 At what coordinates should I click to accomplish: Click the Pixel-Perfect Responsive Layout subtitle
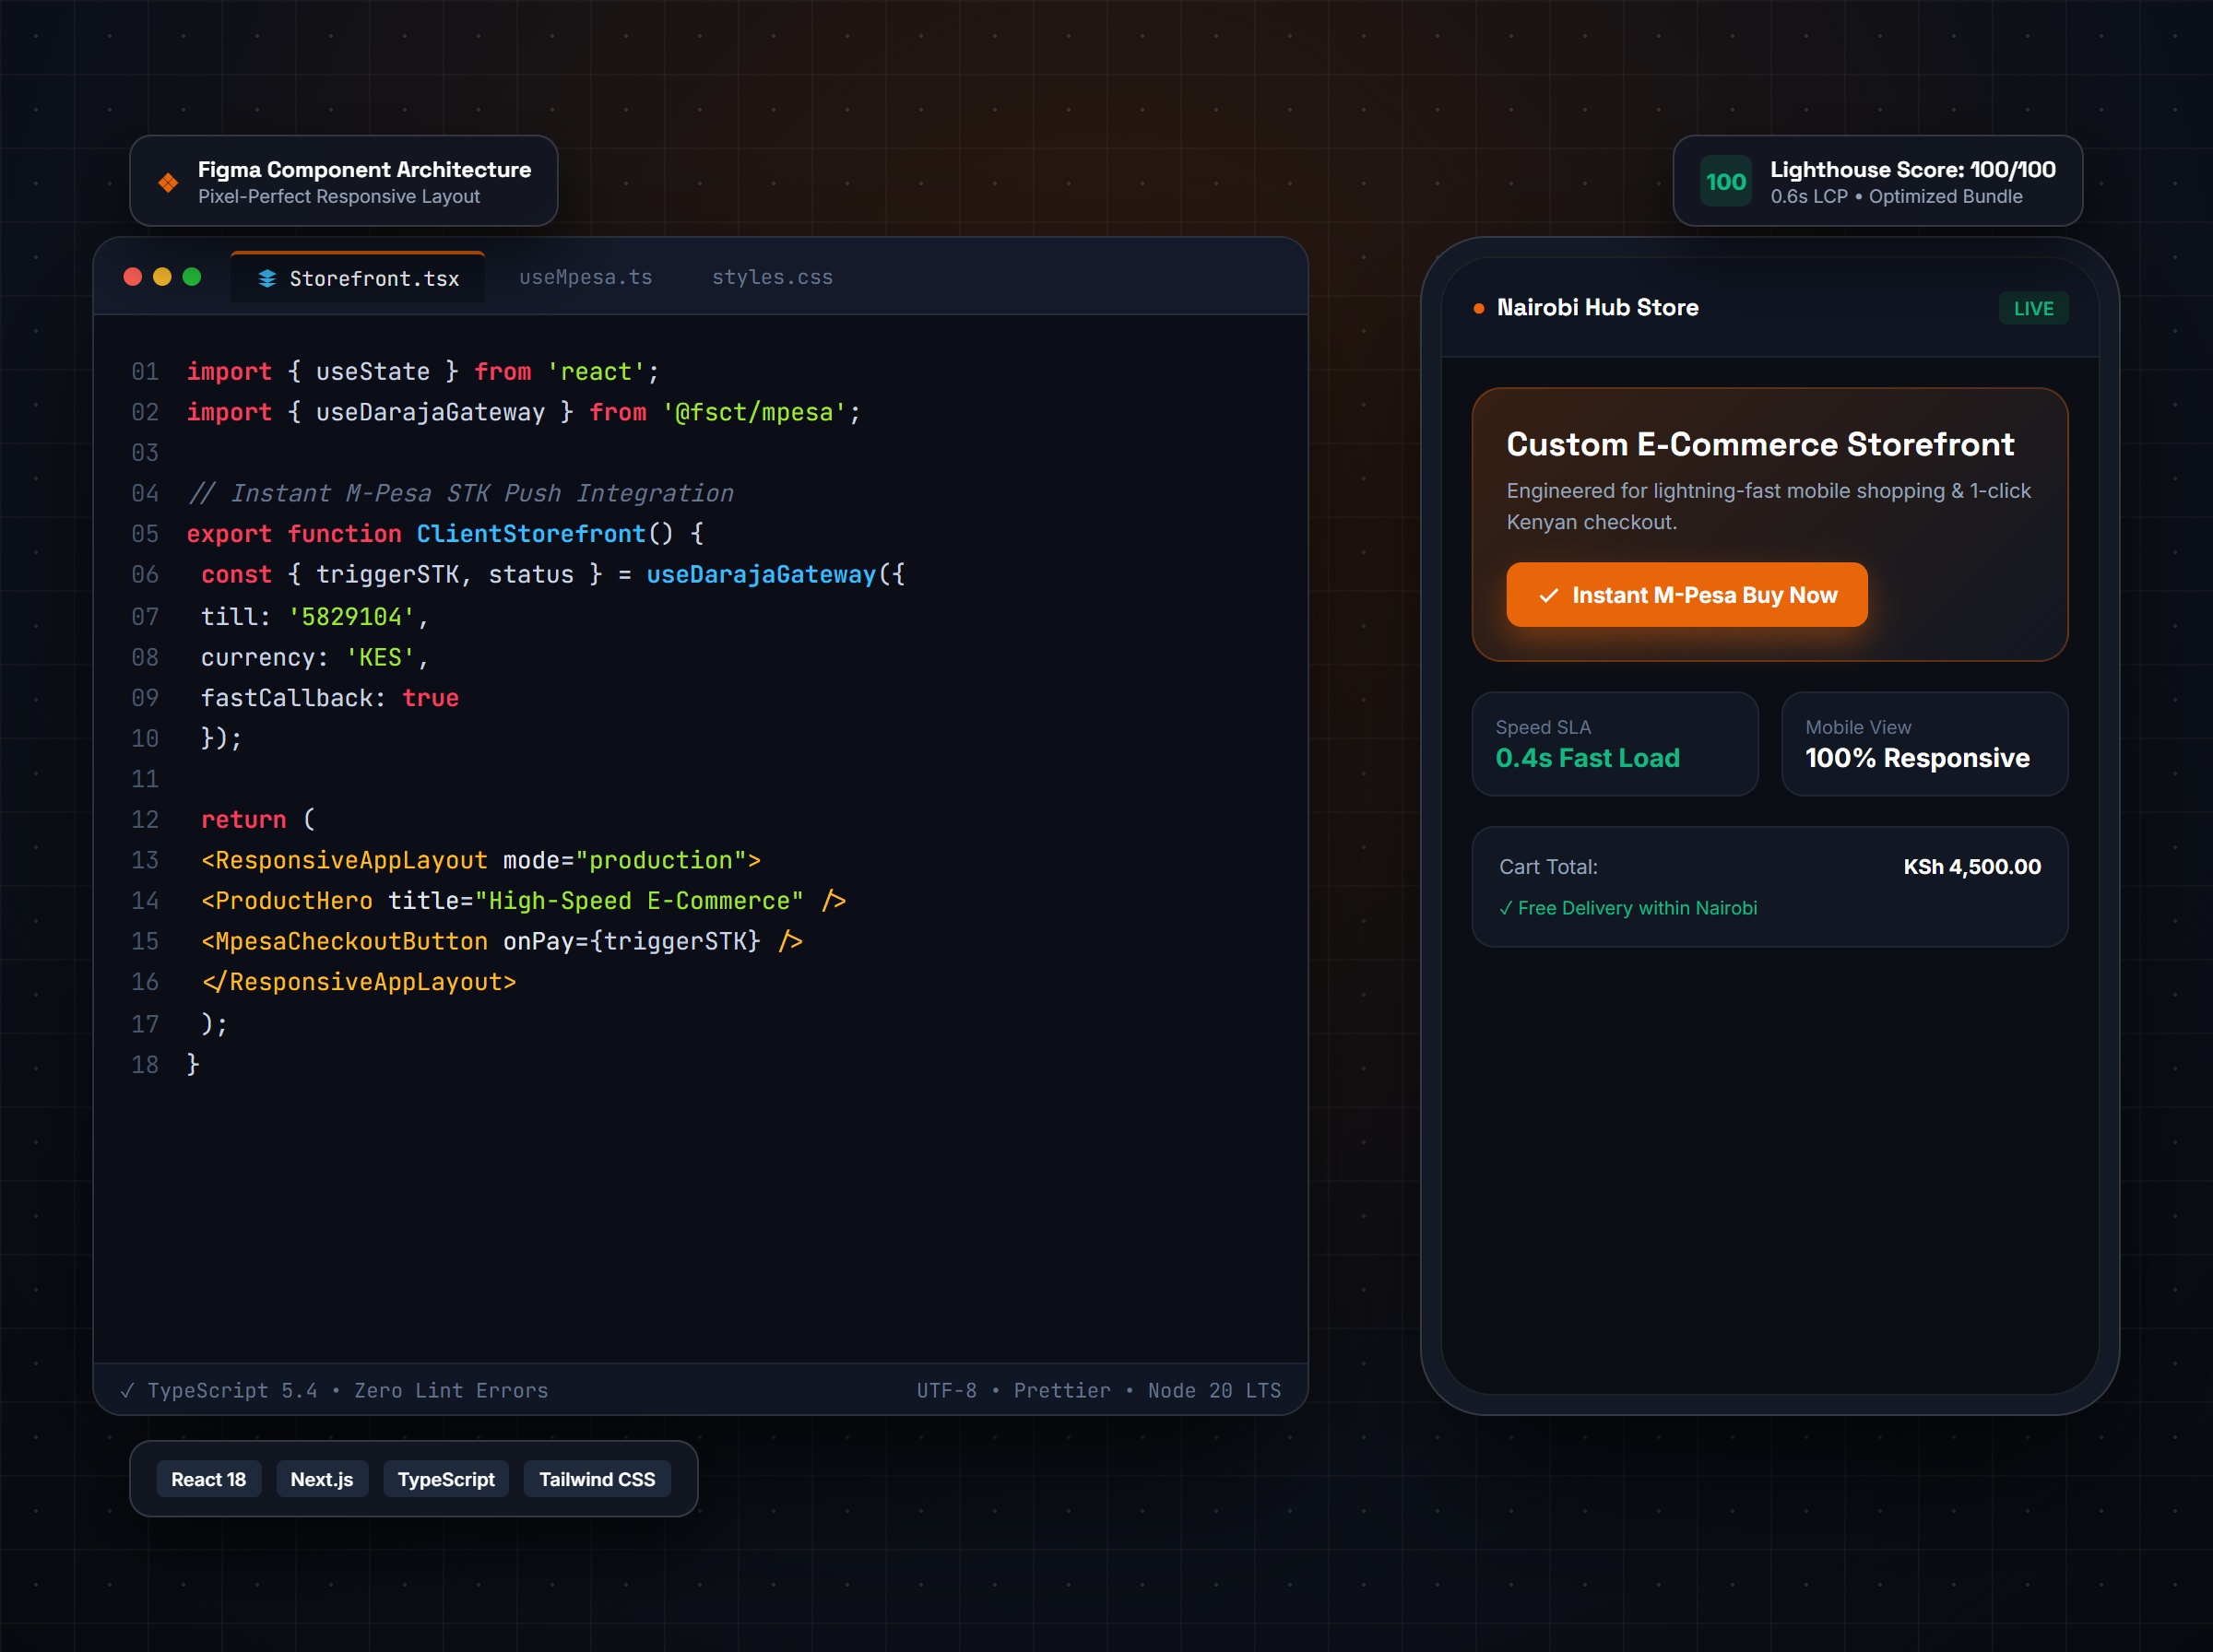pyautogui.click(x=339, y=197)
